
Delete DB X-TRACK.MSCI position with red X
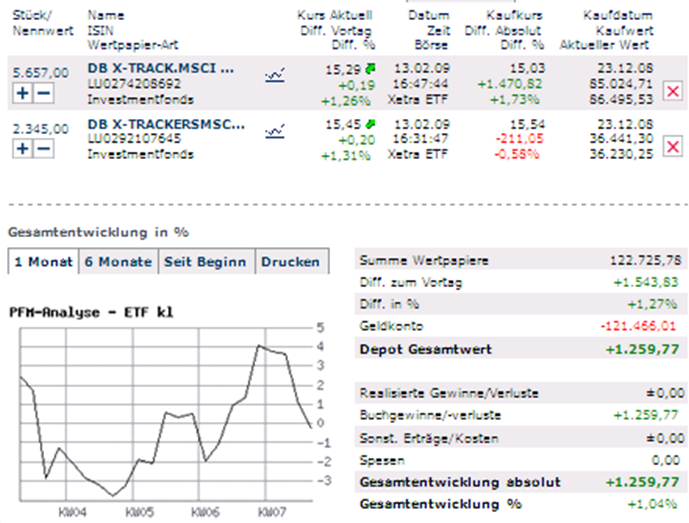[672, 93]
